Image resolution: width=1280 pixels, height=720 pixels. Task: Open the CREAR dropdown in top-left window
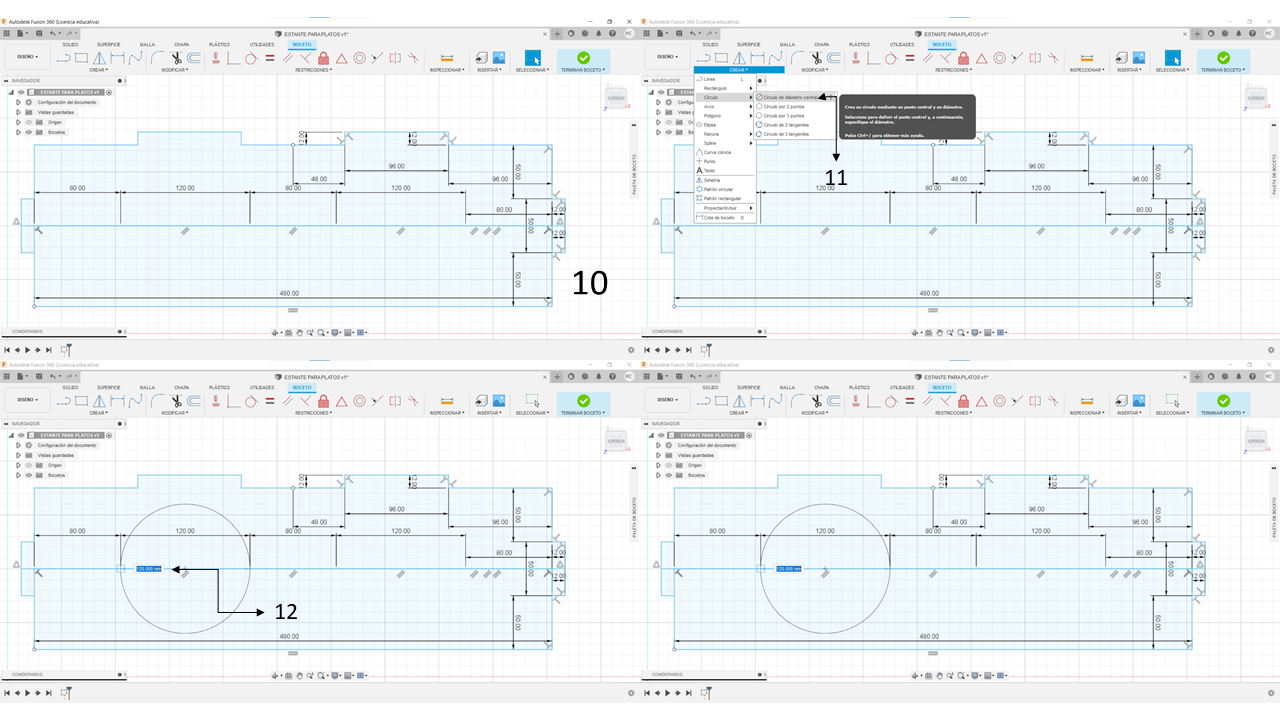(x=98, y=70)
